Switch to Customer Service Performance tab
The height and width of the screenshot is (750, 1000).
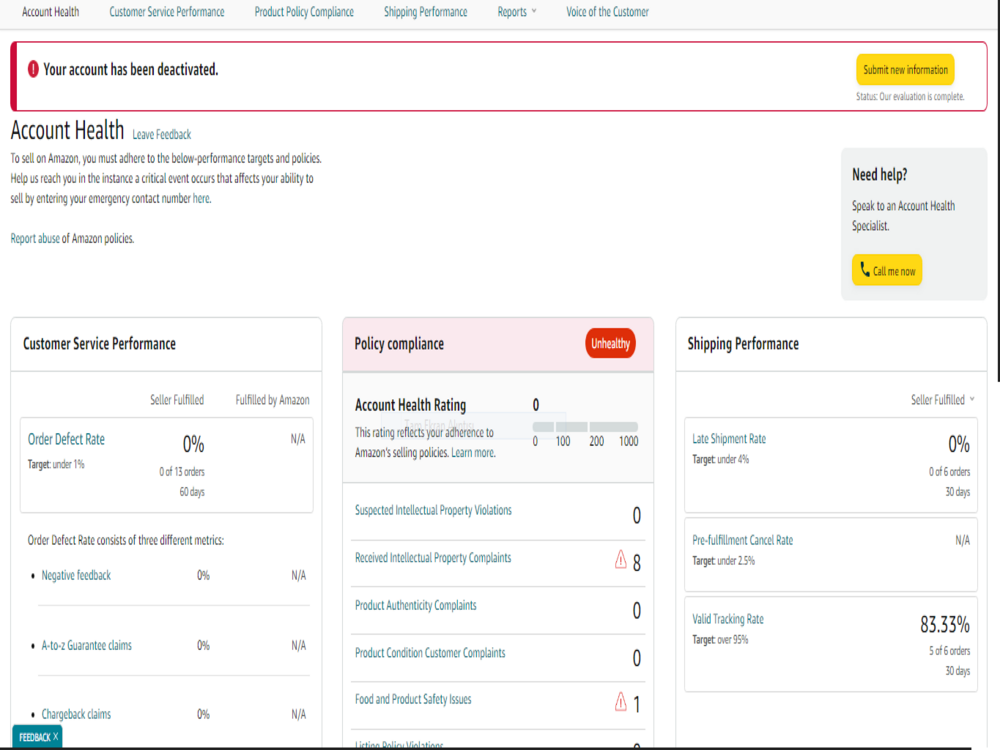166,11
